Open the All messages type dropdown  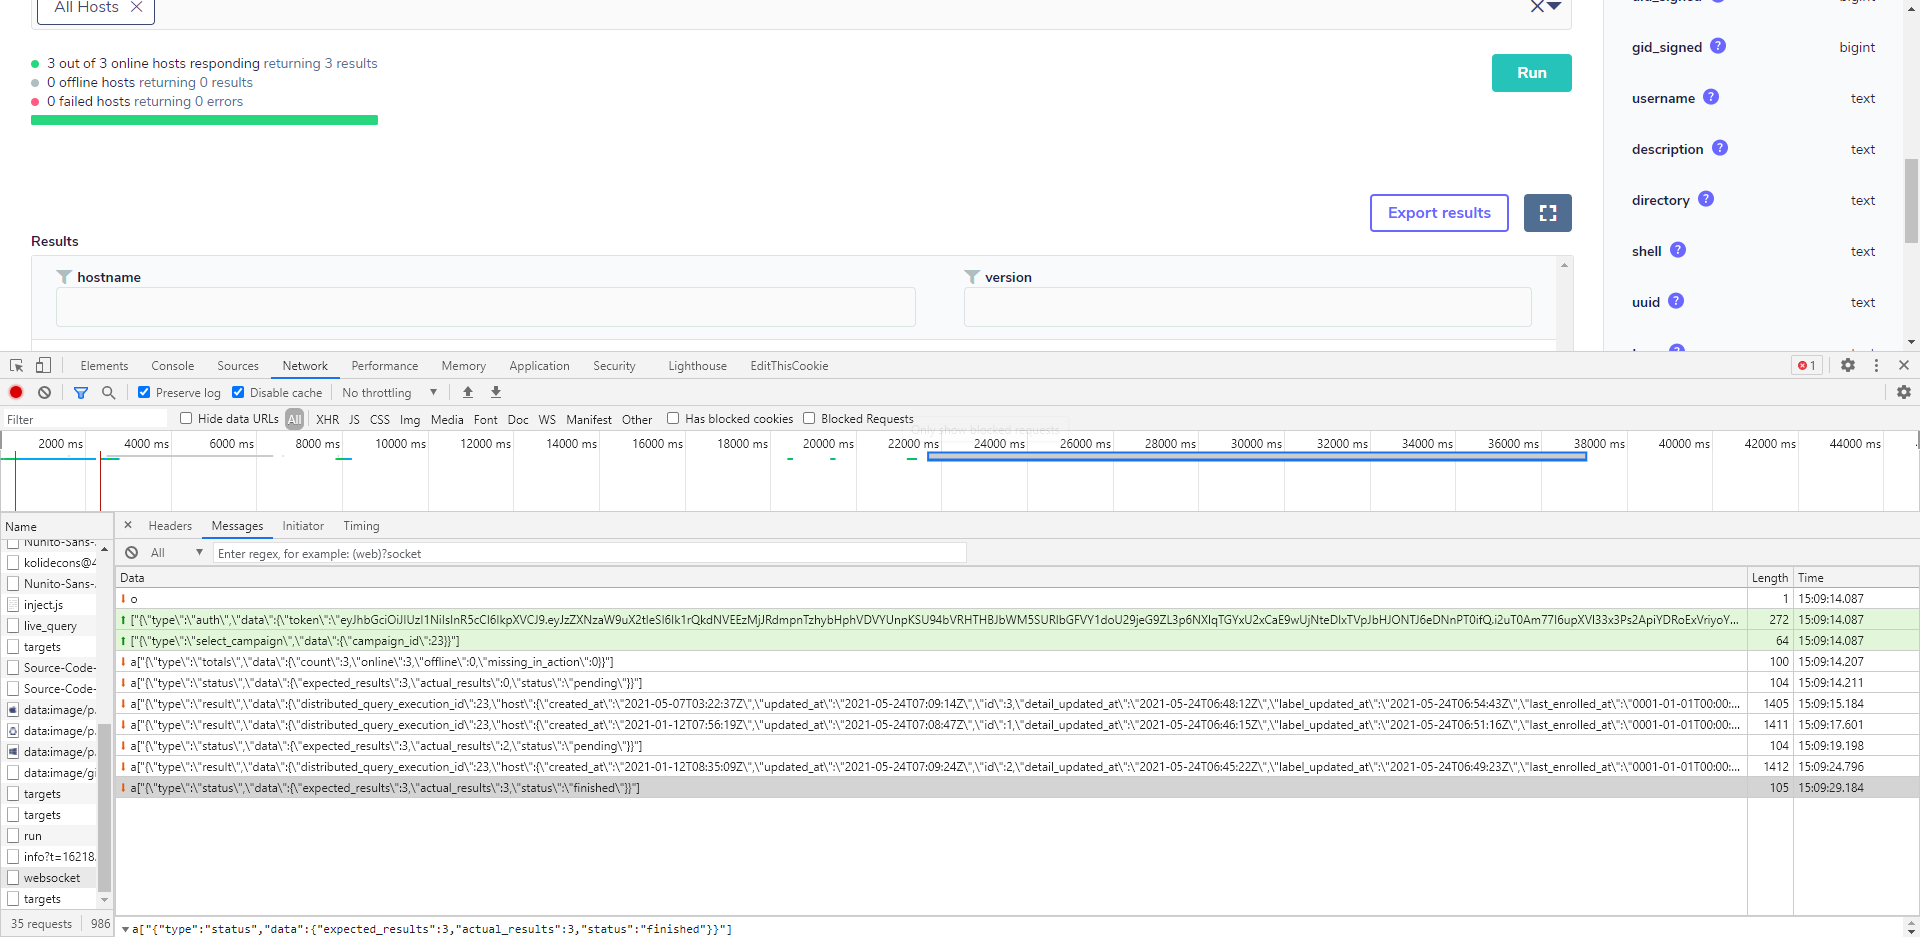[176, 553]
